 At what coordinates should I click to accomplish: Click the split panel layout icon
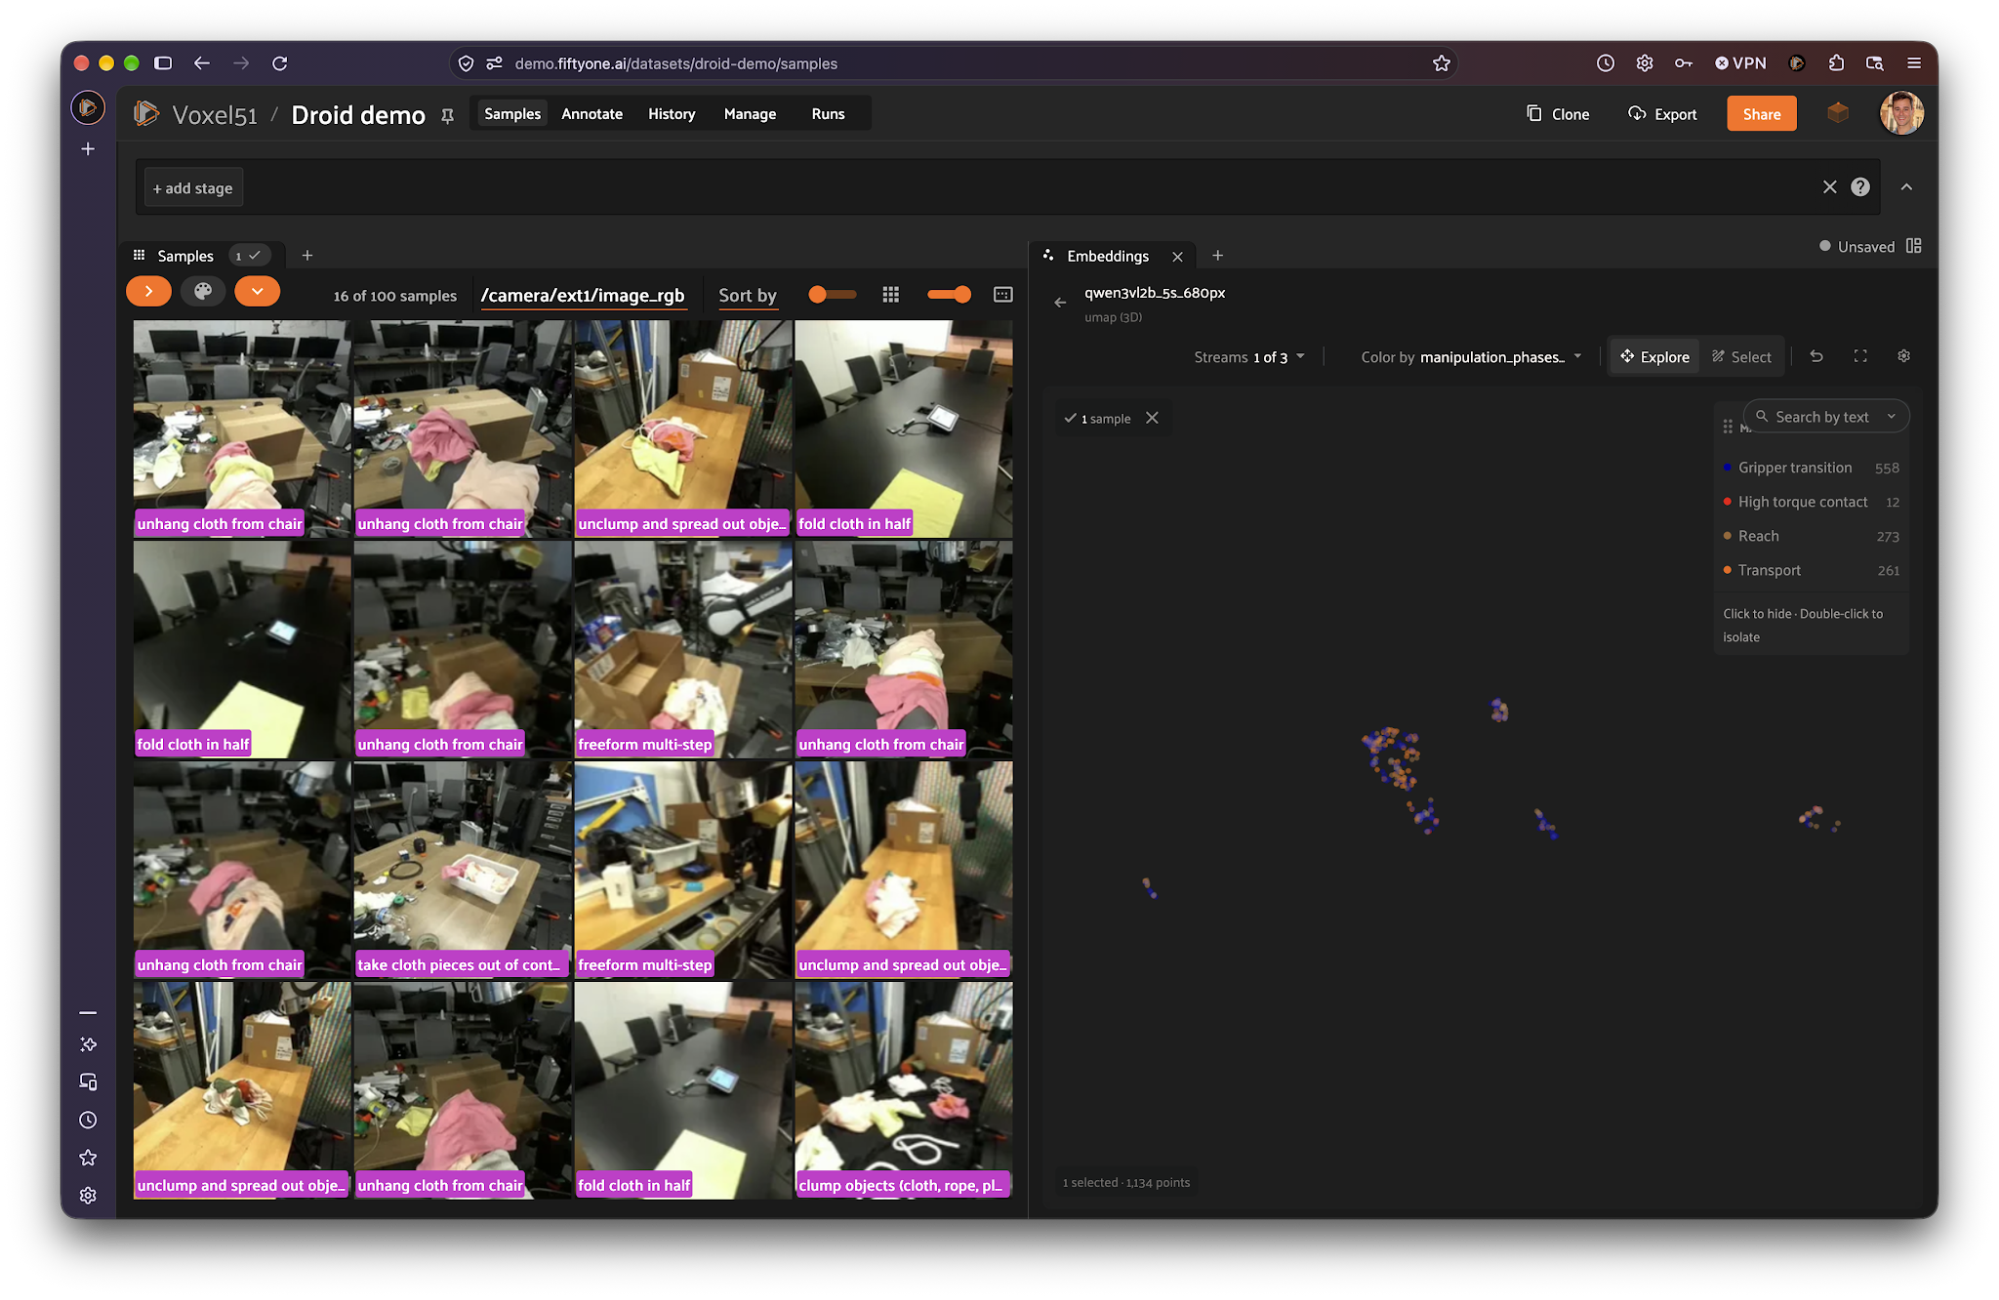click(x=1913, y=246)
